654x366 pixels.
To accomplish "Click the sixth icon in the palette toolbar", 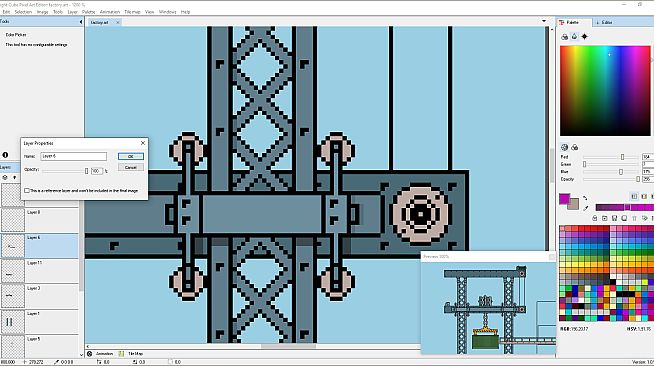I will point(644,218).
